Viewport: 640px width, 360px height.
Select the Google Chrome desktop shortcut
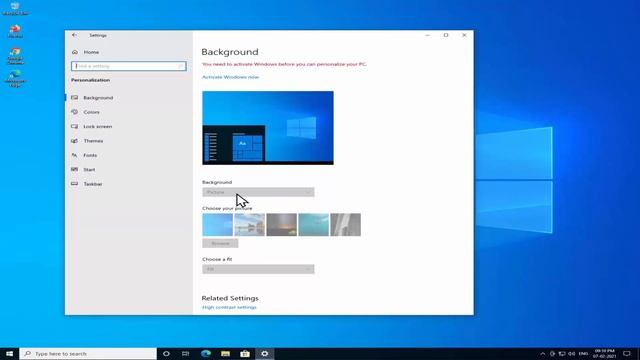point(15,56)
